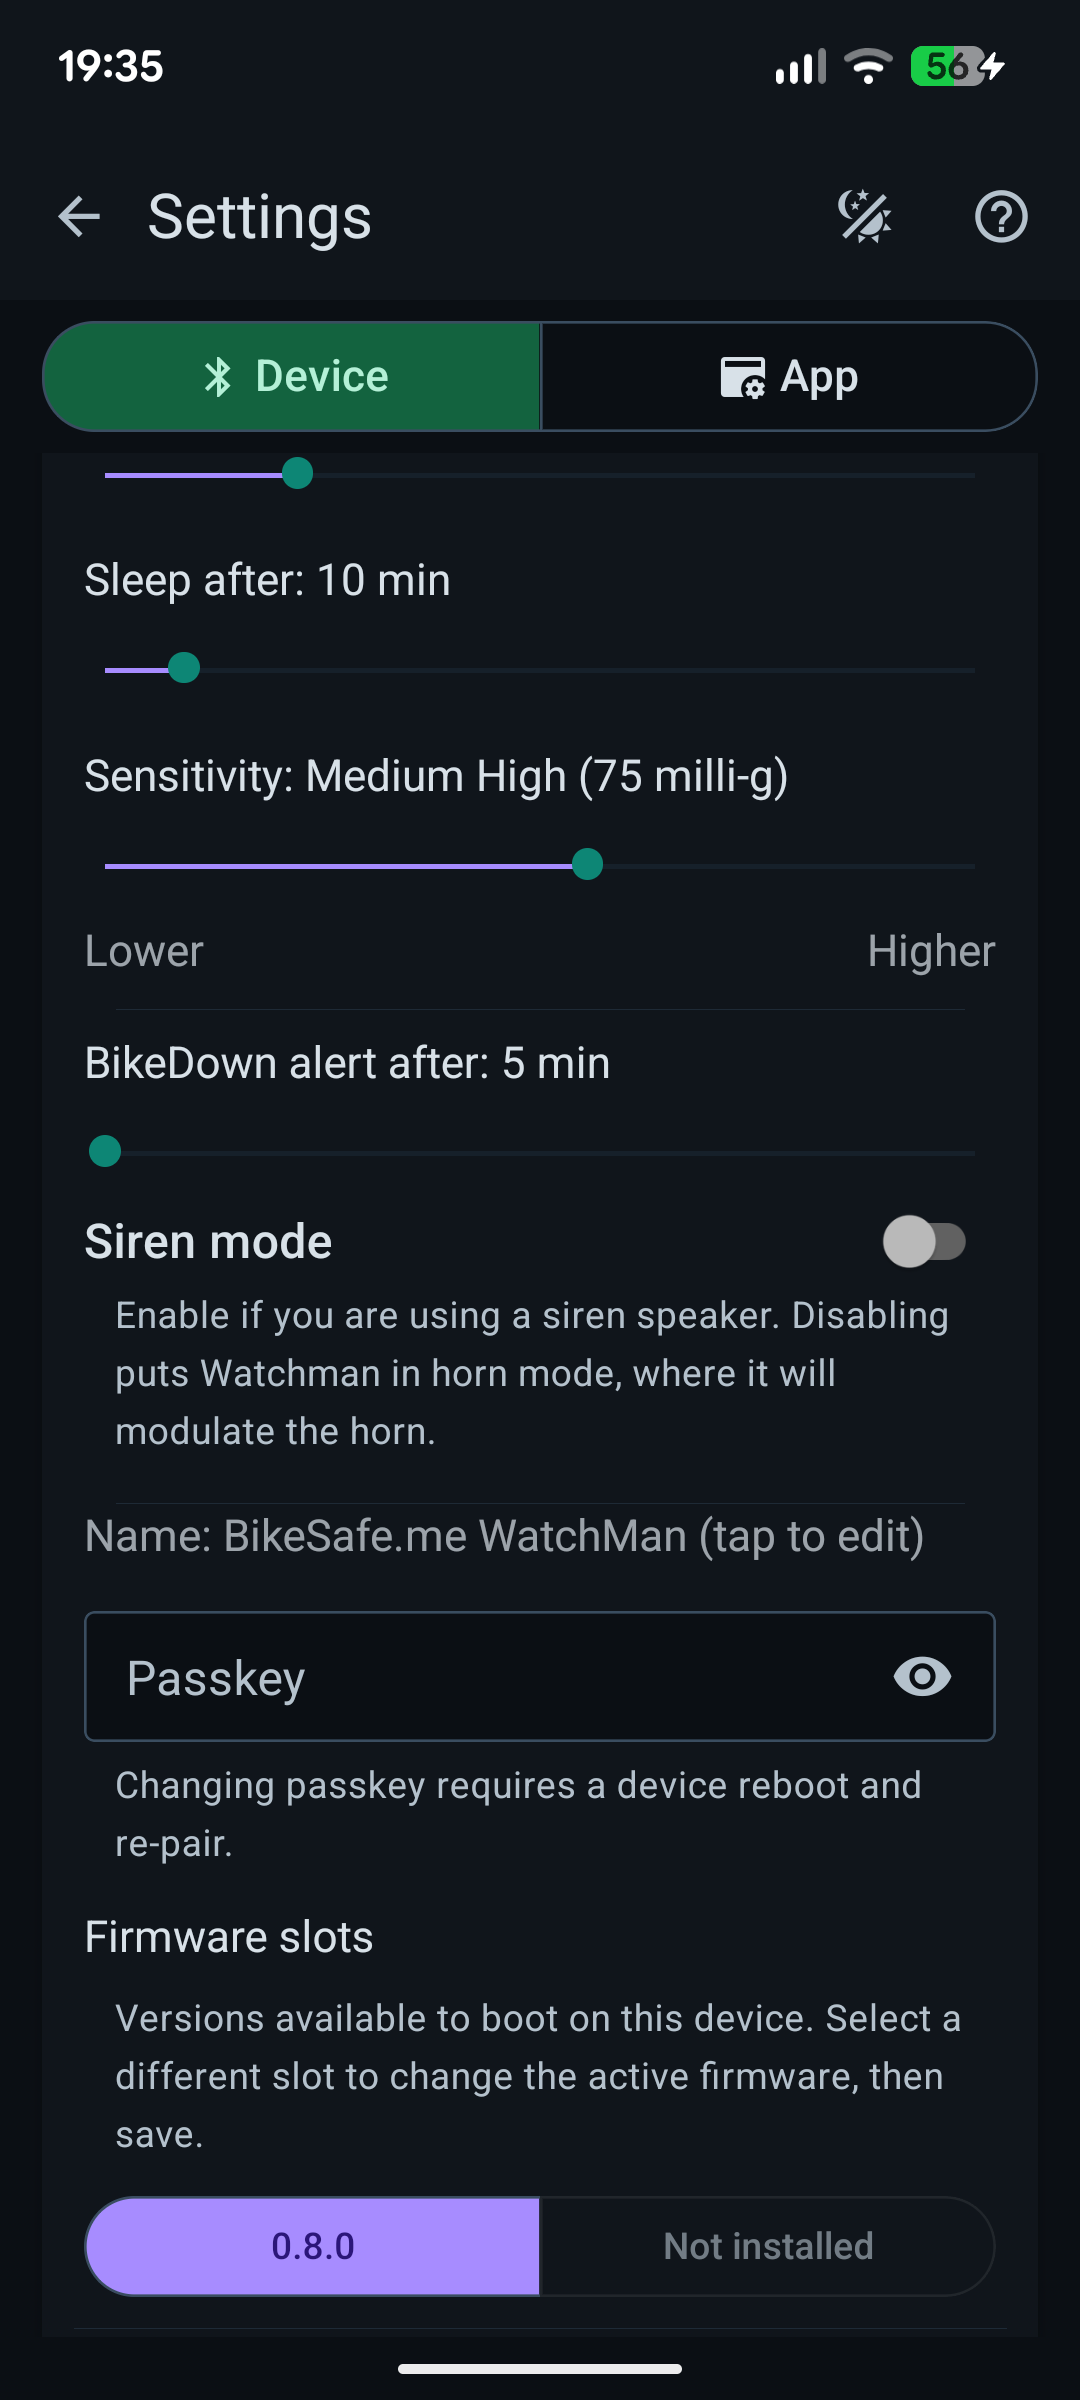Click the BikeDown alert slider handle
The image size is (1080, 2400).
click(105, 1152)
